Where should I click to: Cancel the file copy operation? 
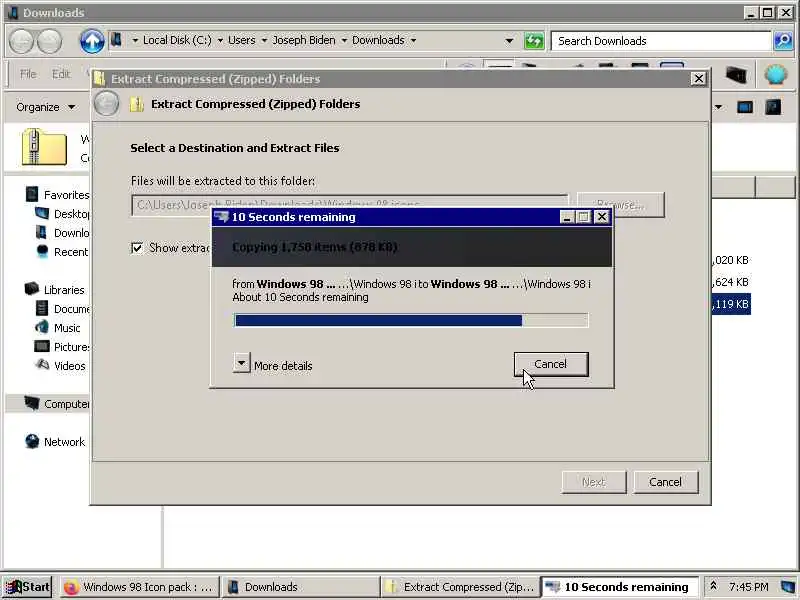[551, 364]
